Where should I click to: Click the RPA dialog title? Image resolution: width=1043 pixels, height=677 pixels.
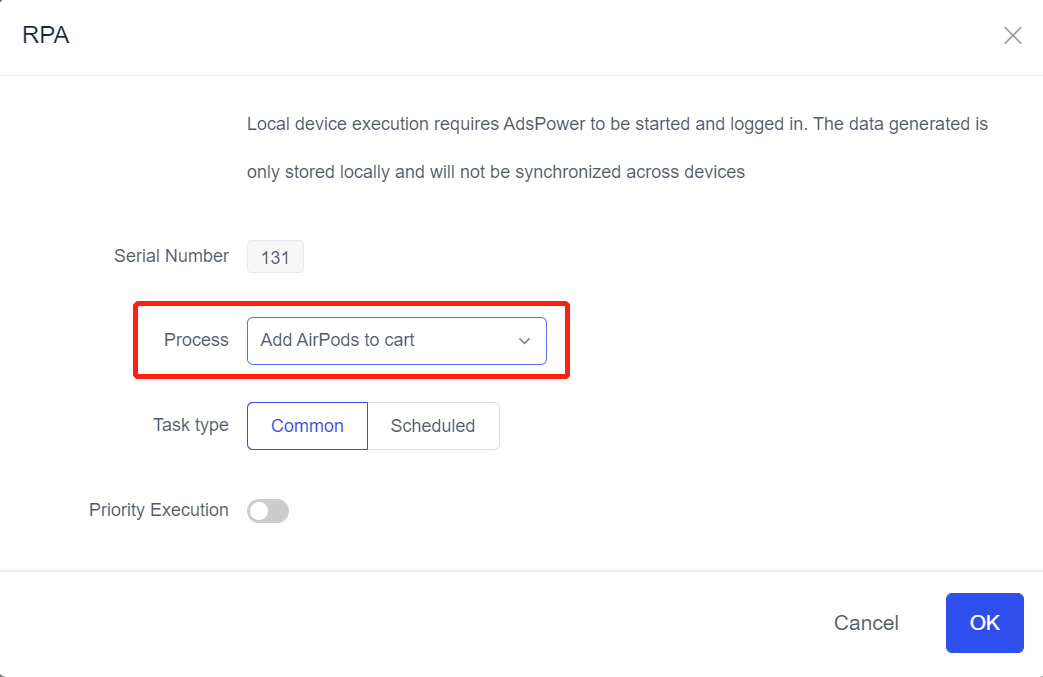coord(46,36)
